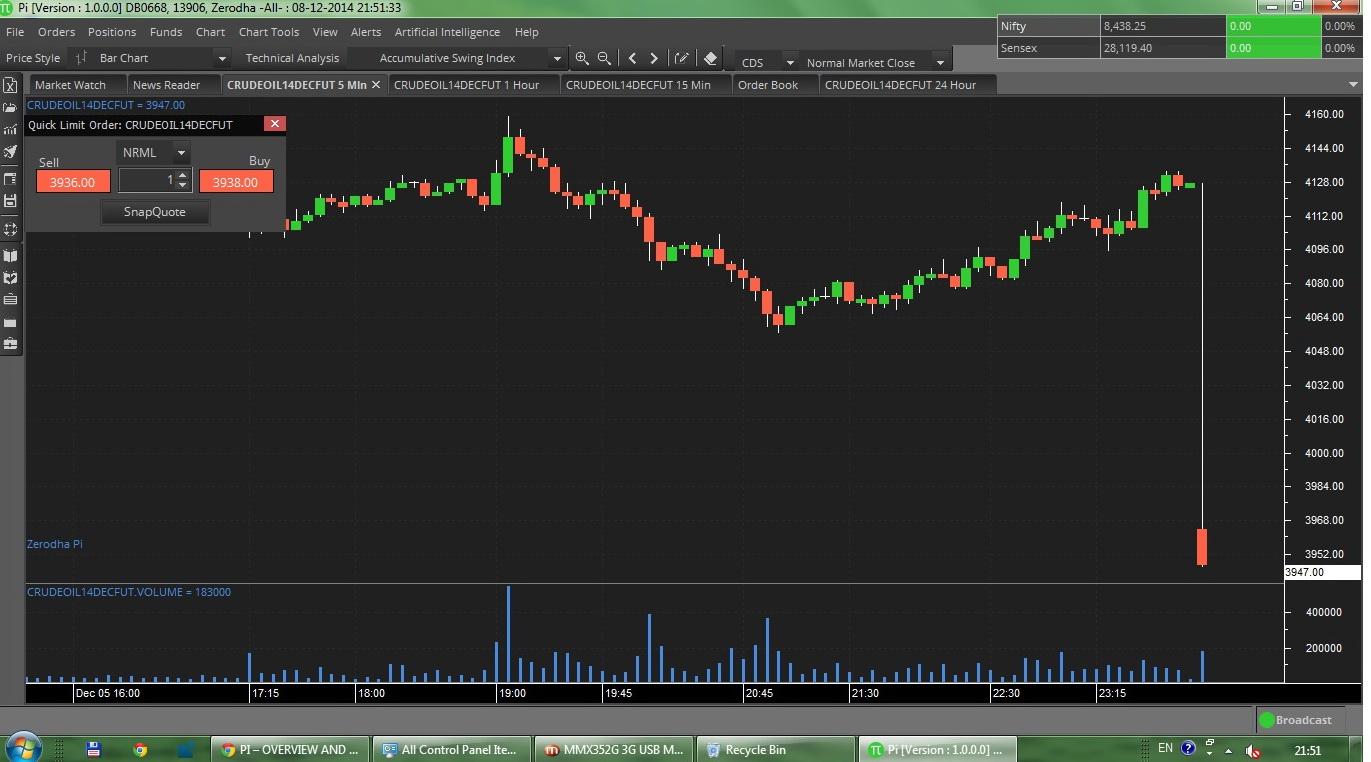This screenshot has height=762, width=1371.
Task: Click the muted volume icon in system tray
Action: coord(1253,750)
